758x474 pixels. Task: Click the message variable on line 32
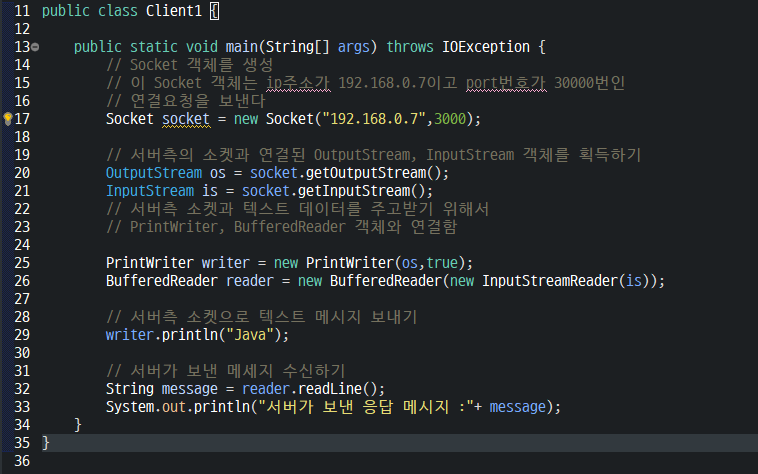click(190, 389)
